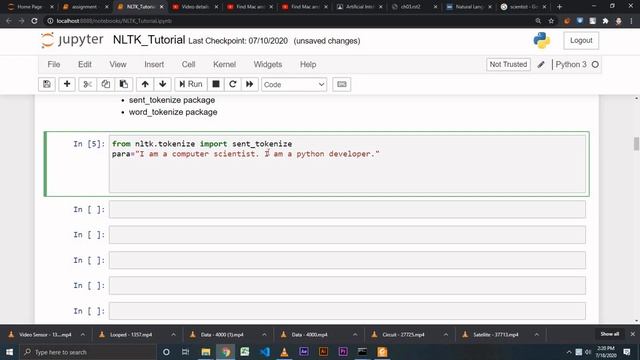The width and height of the screenshot is (640, 360).
Task: Click the Python 3 kernel idle indicator
Action: pos(595,64)
